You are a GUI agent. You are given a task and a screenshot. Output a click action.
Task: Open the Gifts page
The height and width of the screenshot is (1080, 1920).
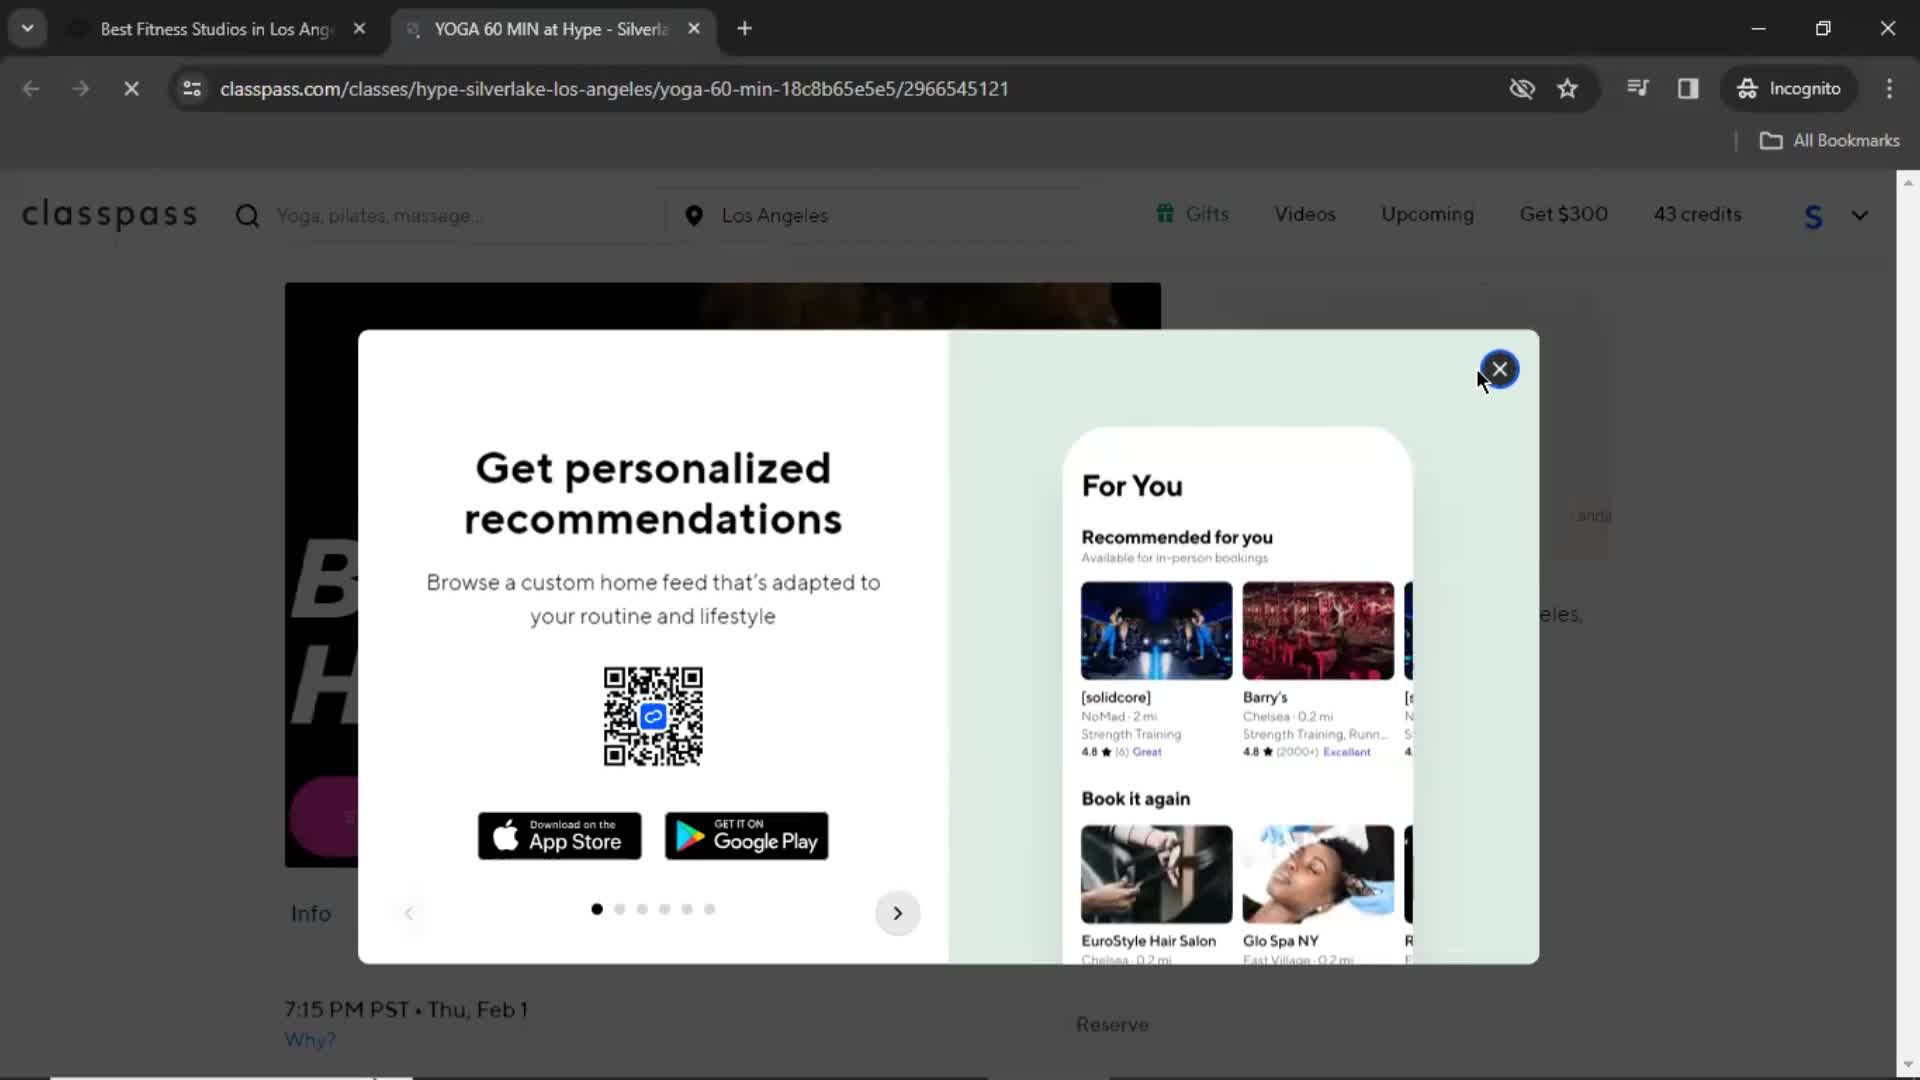(1207, 214)
